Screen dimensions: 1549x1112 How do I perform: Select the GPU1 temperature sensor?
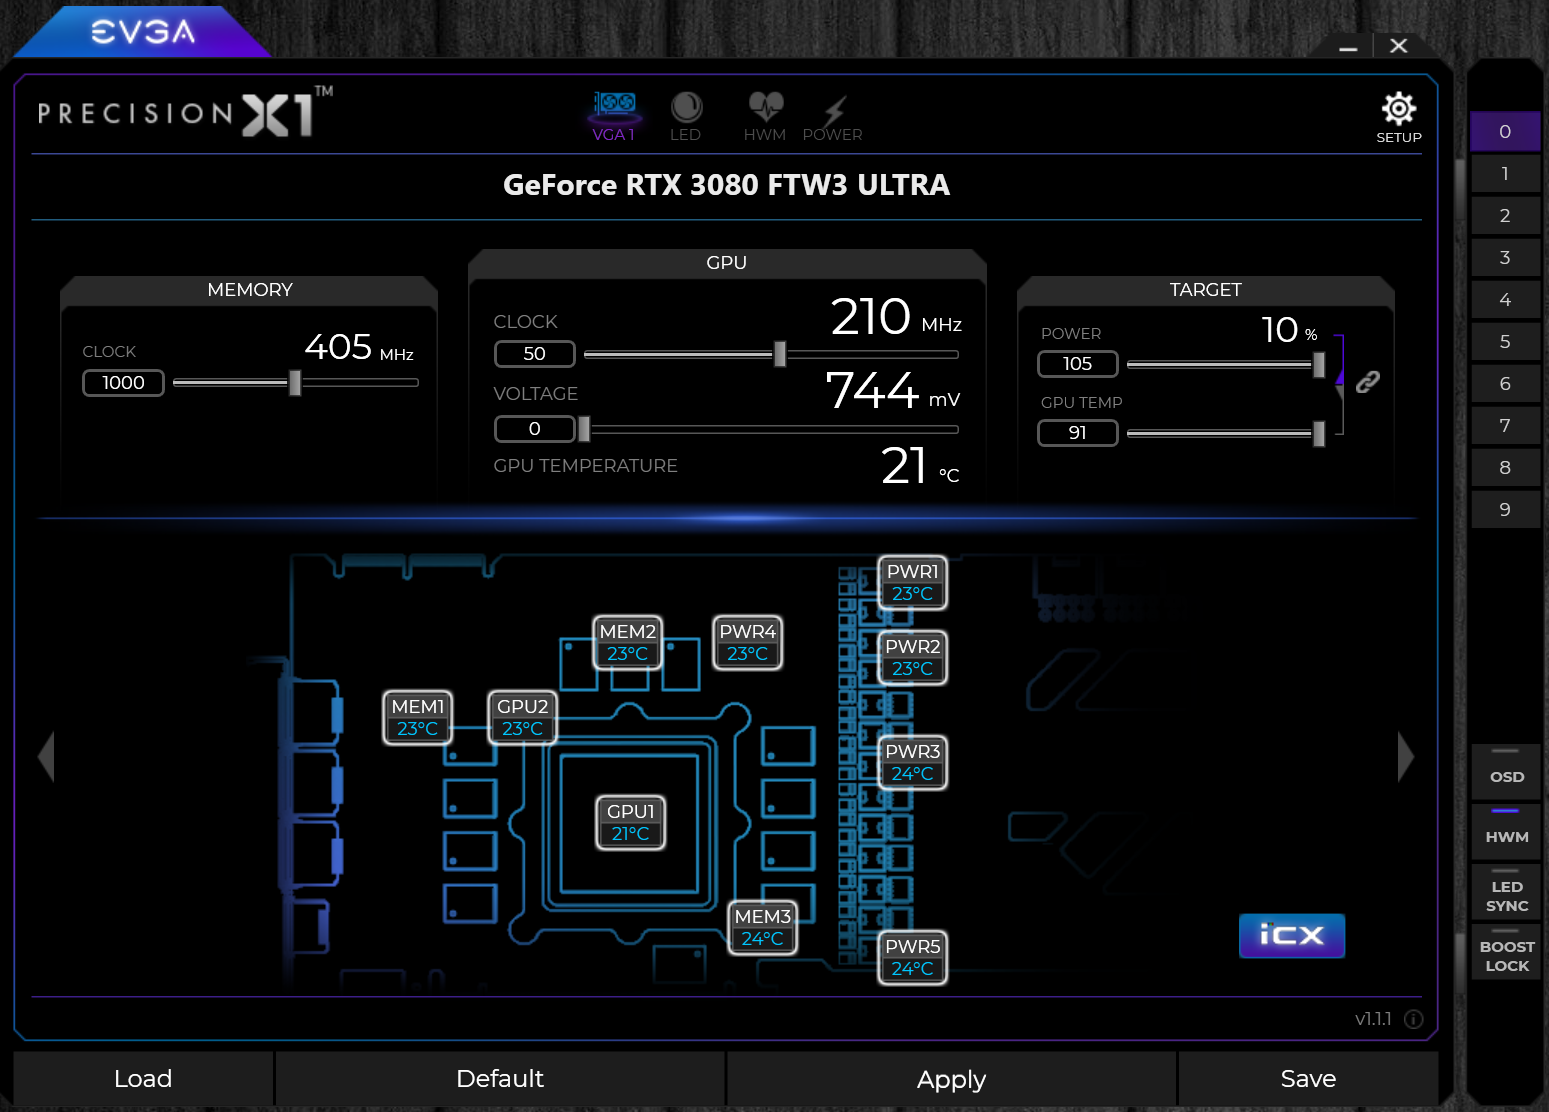tap(631, 823)
